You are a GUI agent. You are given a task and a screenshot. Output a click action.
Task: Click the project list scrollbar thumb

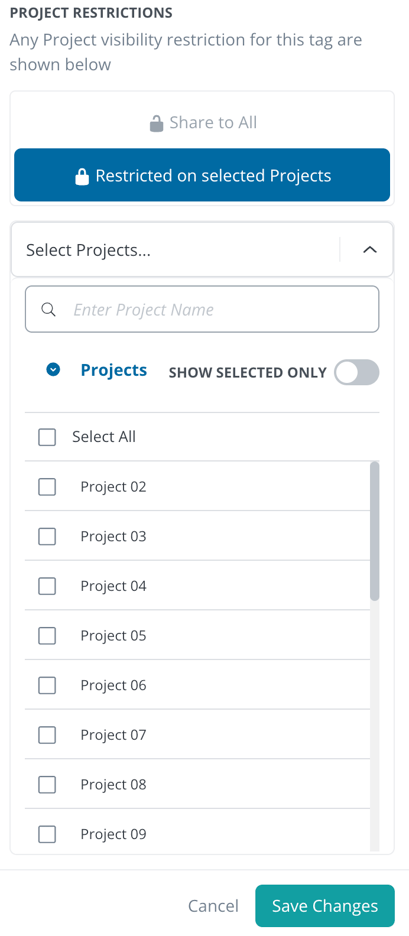pos(374,531)
